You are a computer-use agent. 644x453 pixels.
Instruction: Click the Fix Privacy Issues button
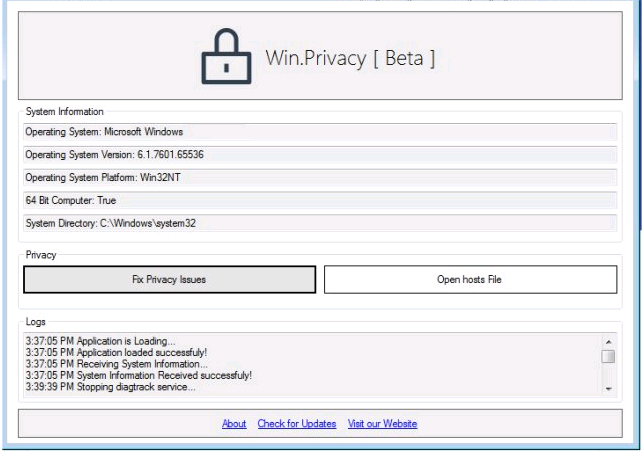(x=169, y=279)
